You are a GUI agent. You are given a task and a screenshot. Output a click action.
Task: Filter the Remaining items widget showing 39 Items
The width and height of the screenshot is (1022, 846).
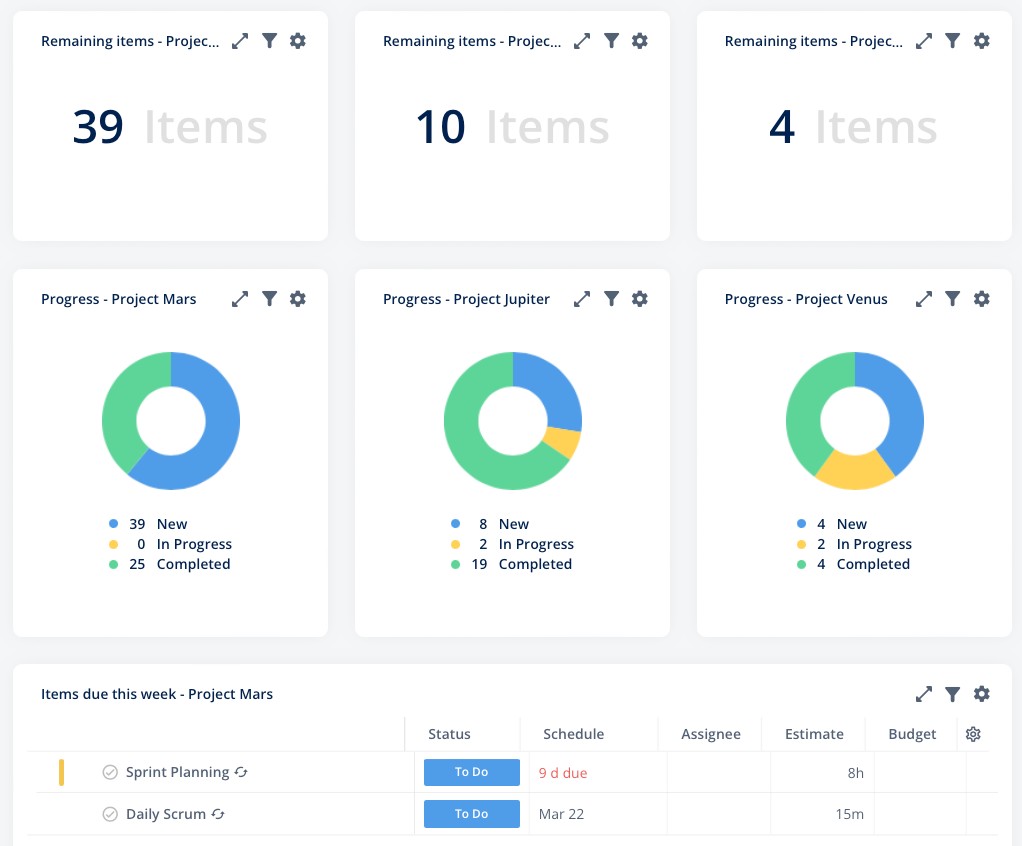(x=269, y=41)
